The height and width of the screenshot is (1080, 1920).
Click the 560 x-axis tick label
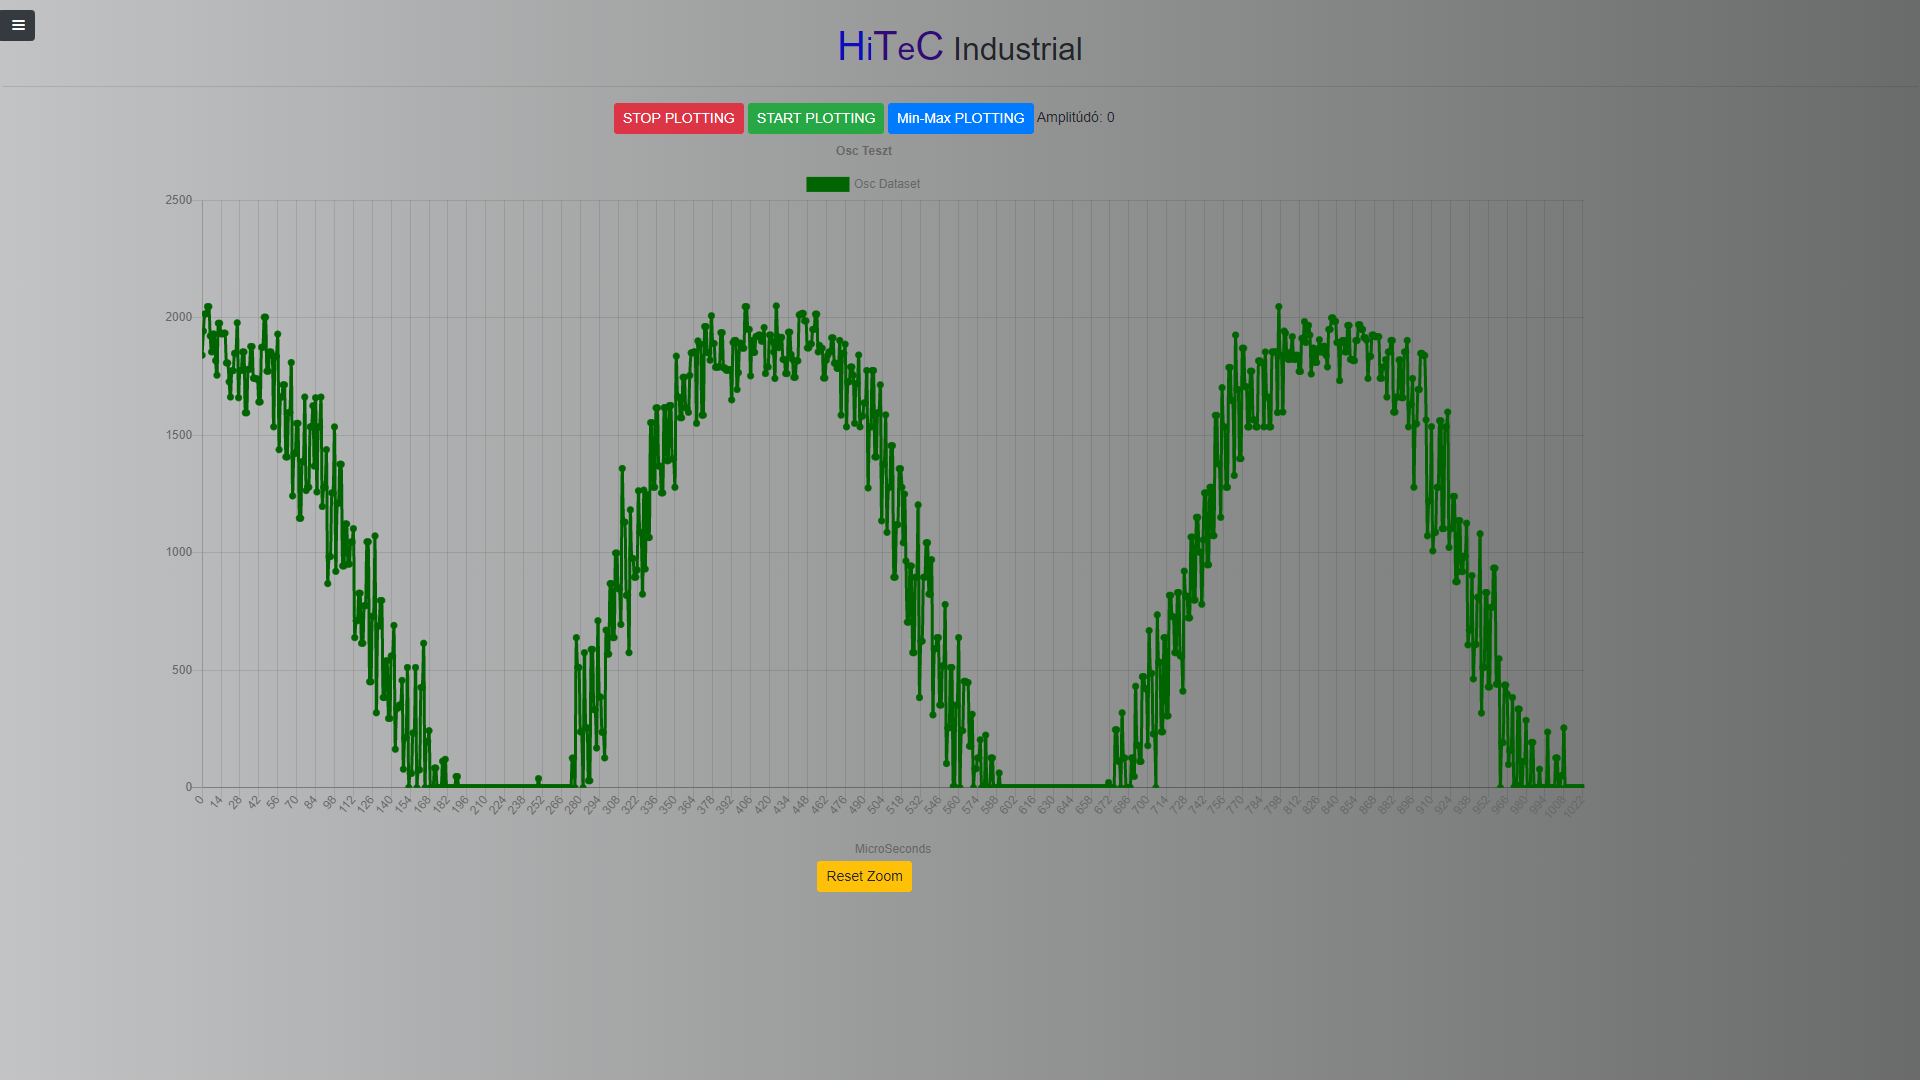[x=950, y=805]
